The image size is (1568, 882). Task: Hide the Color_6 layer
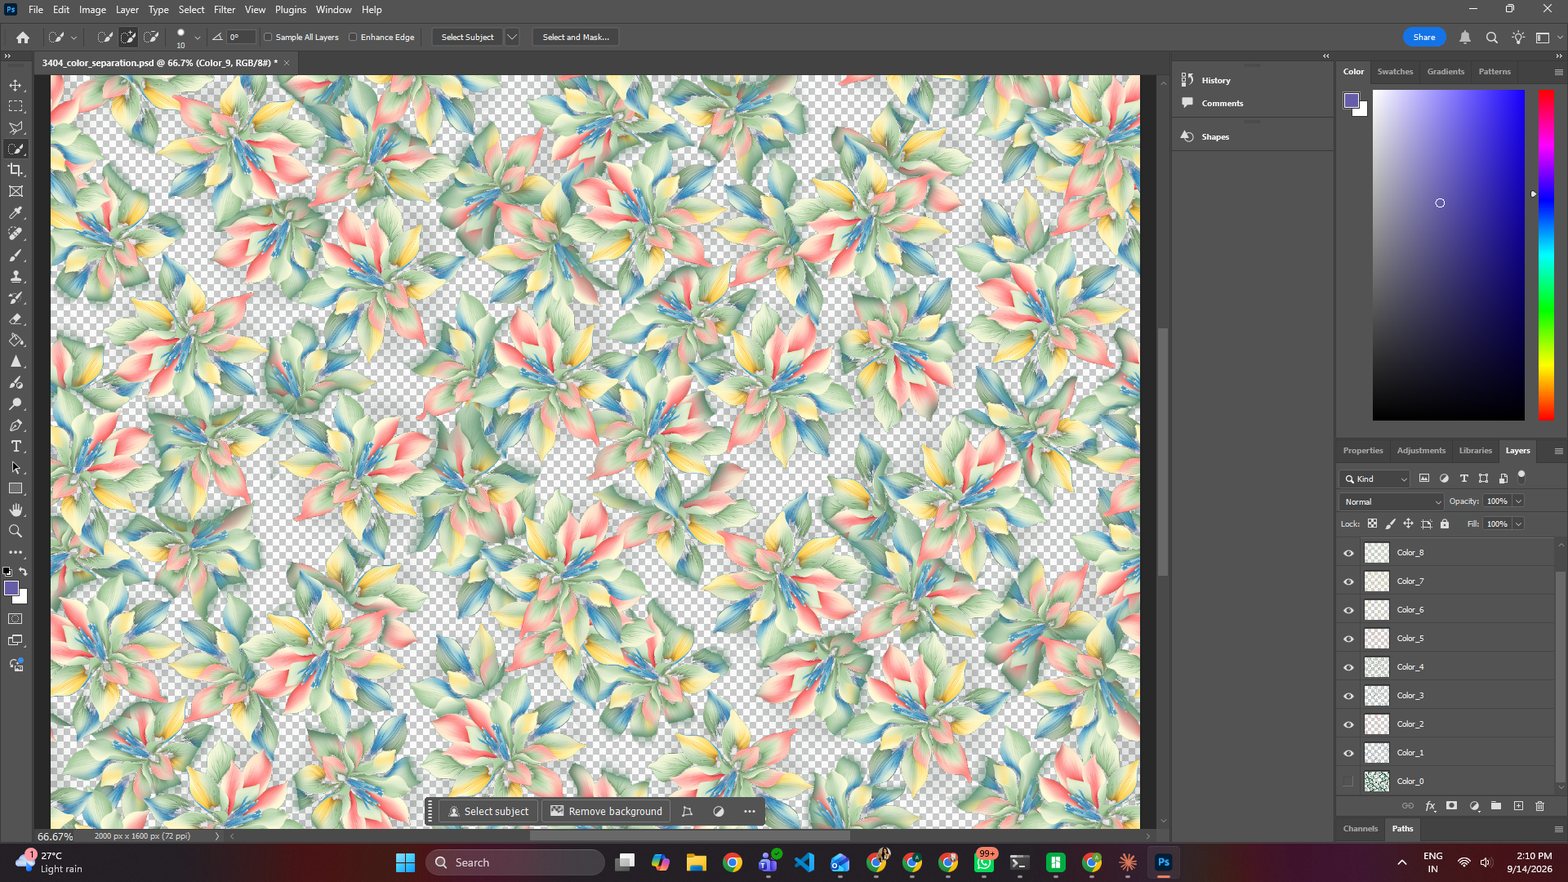coord(1348,610)
